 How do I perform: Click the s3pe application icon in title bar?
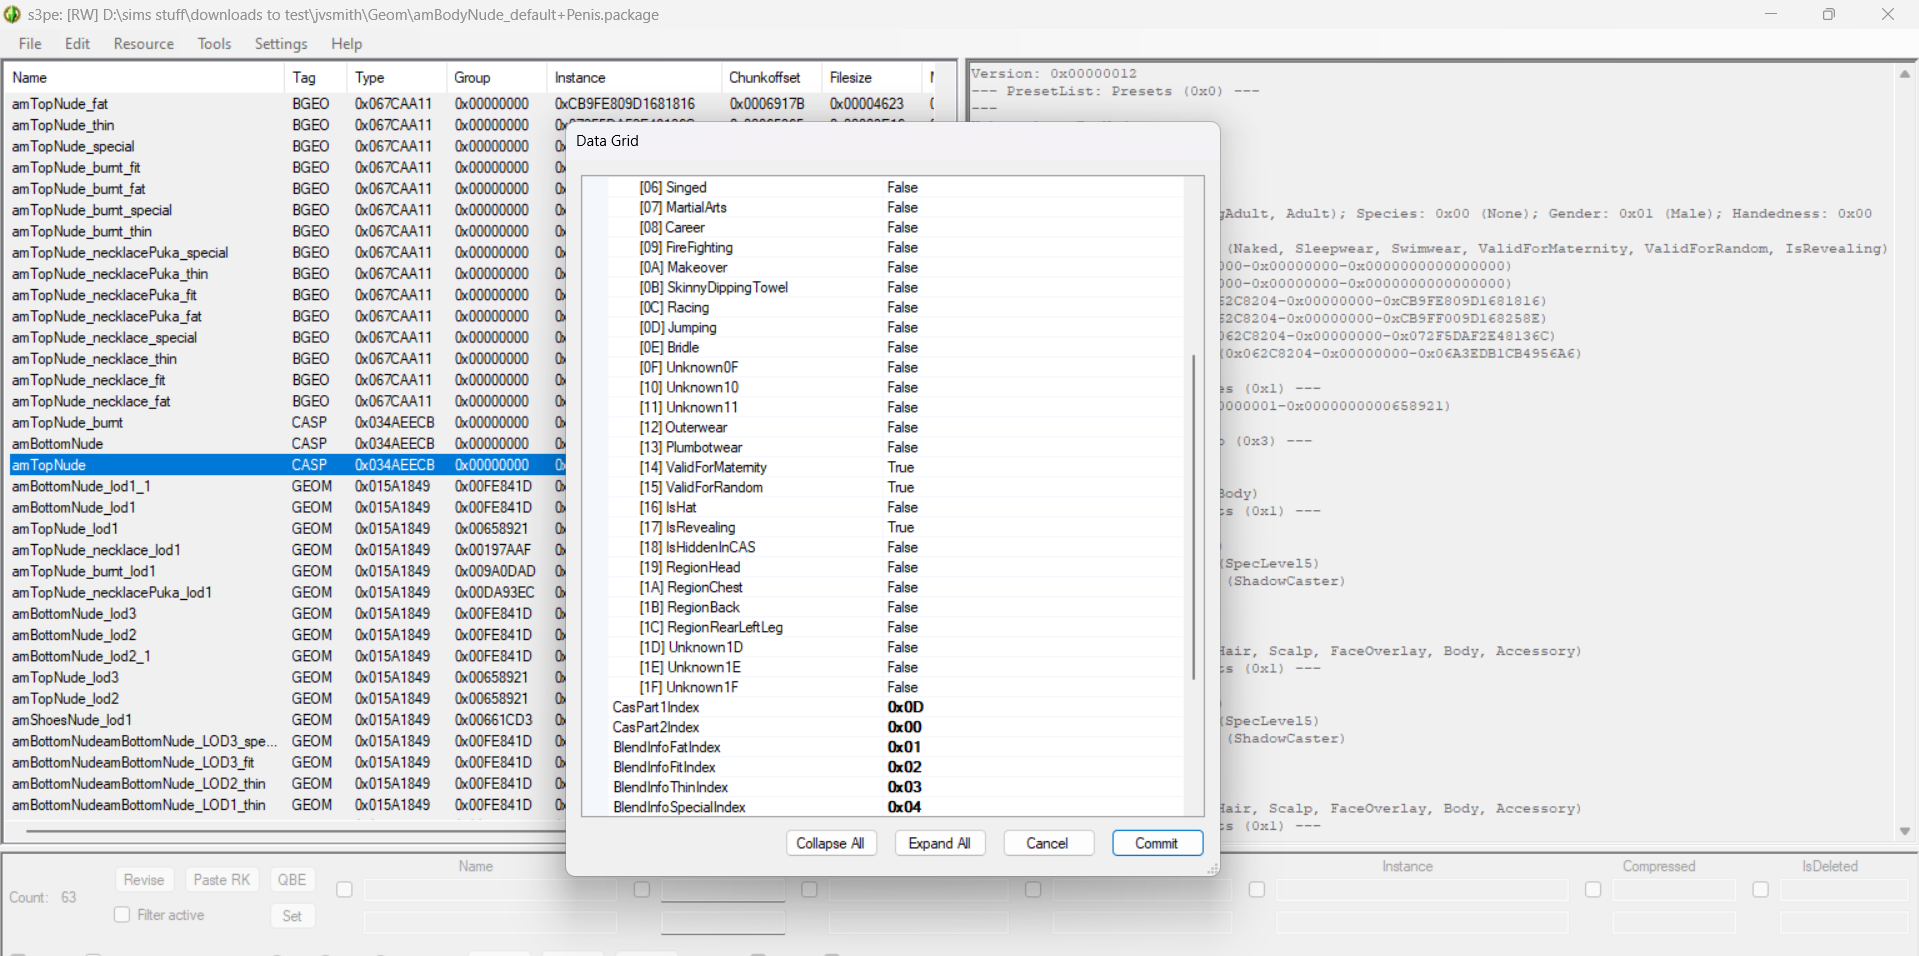[12, 14]
